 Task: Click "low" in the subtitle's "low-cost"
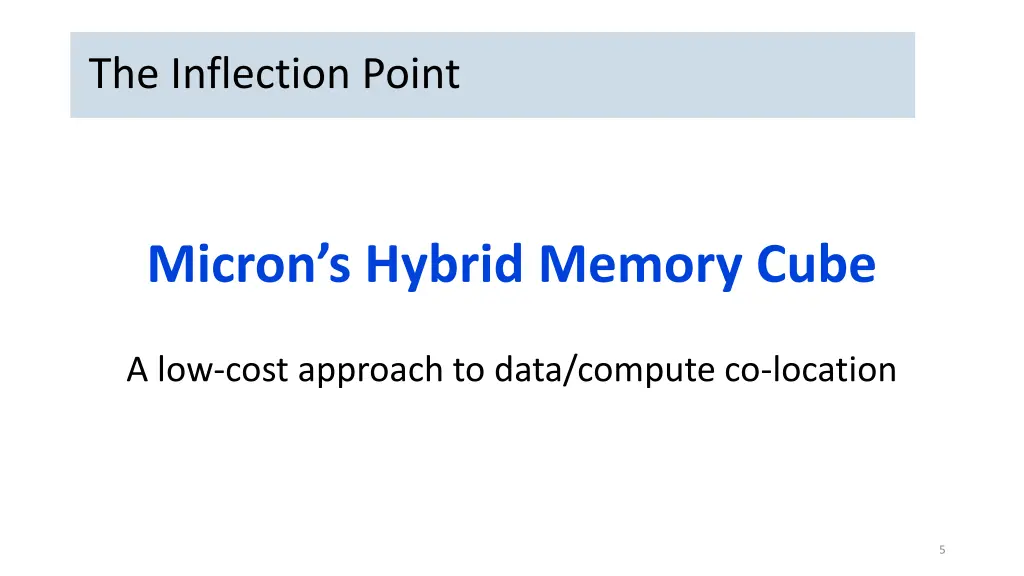pos(185,370)
